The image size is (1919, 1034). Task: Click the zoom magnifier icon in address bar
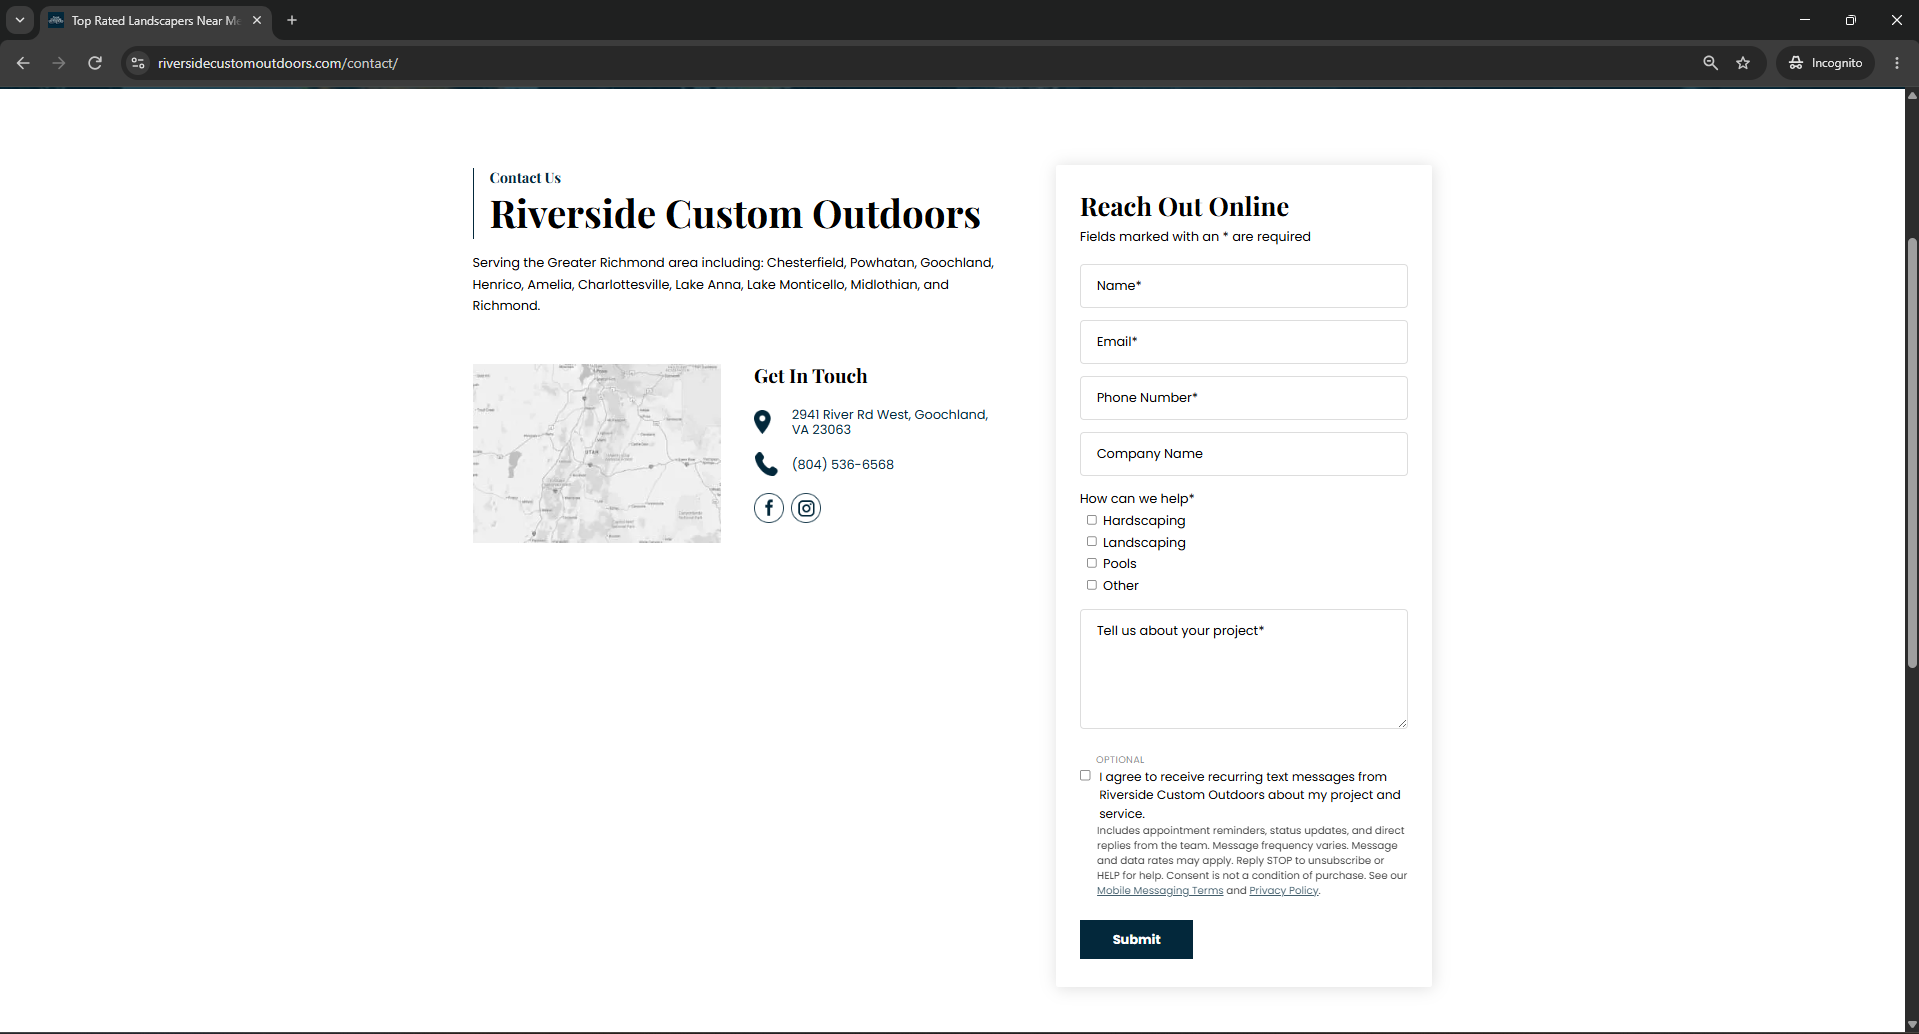point(1710,63)
